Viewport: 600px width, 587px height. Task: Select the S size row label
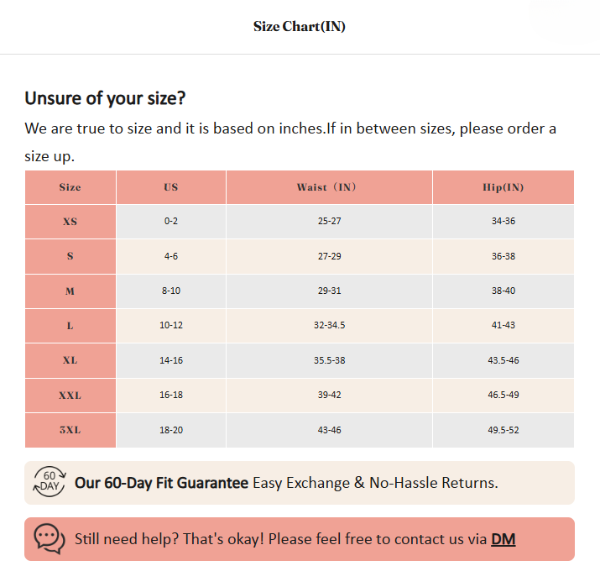pos(70,256)
